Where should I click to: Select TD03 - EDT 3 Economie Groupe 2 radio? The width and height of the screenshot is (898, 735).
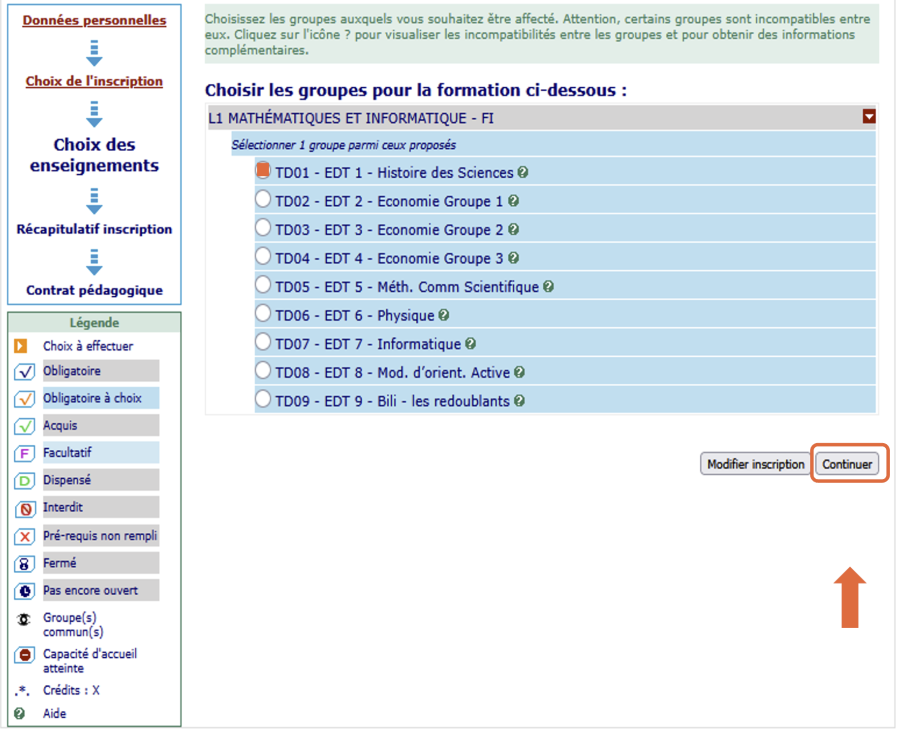point(263,227)
